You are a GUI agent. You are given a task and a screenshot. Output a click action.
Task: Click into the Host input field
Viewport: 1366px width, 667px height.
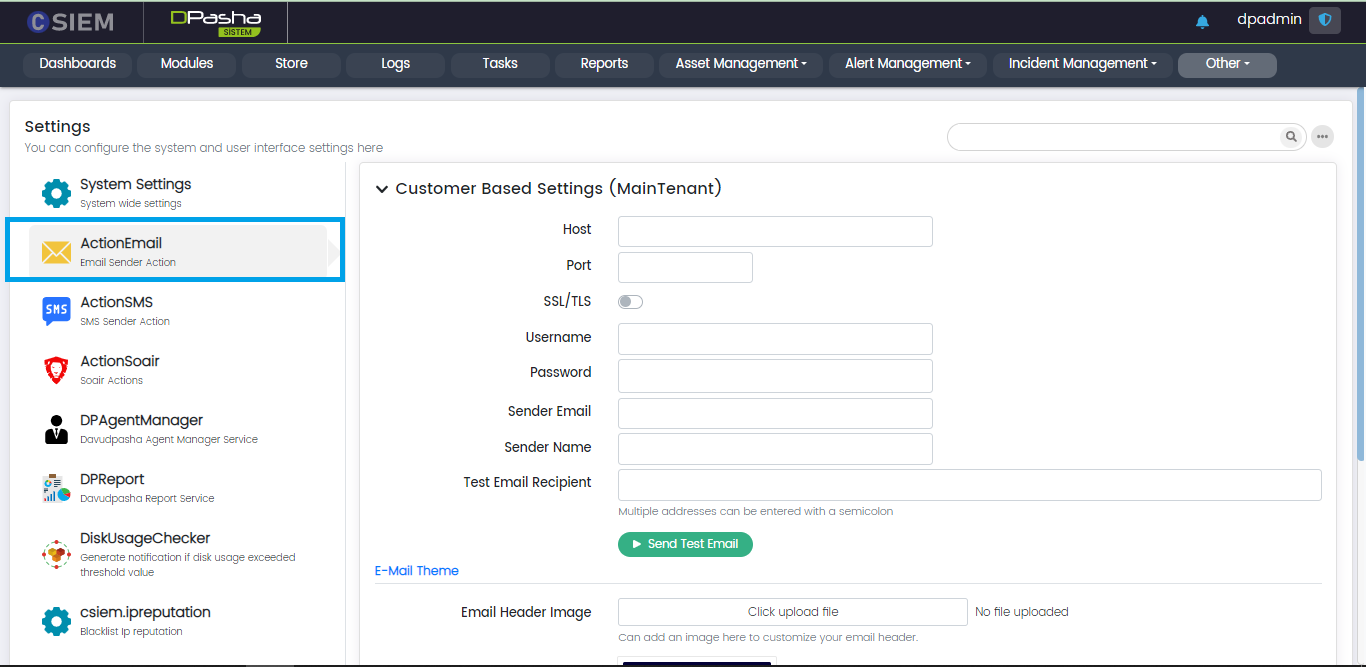click(x=775, y=231)
